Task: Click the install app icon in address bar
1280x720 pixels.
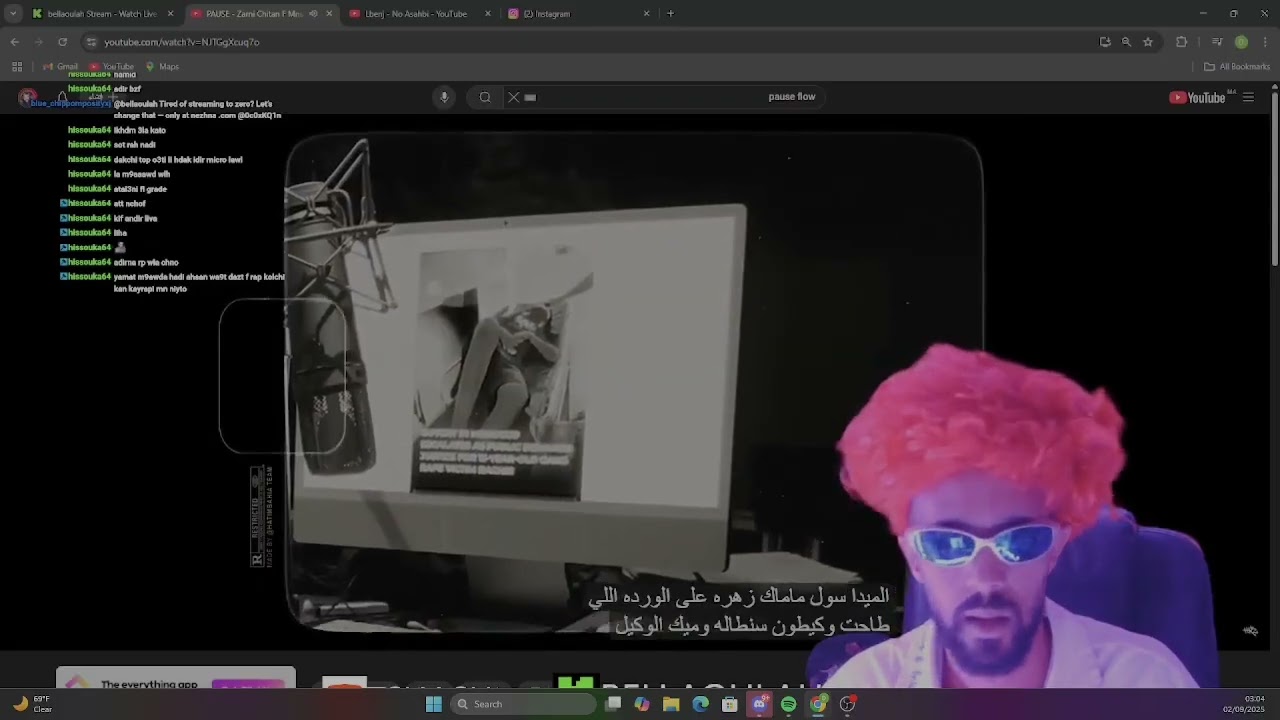Action: pyautogui.click(x=1105, y=42)
